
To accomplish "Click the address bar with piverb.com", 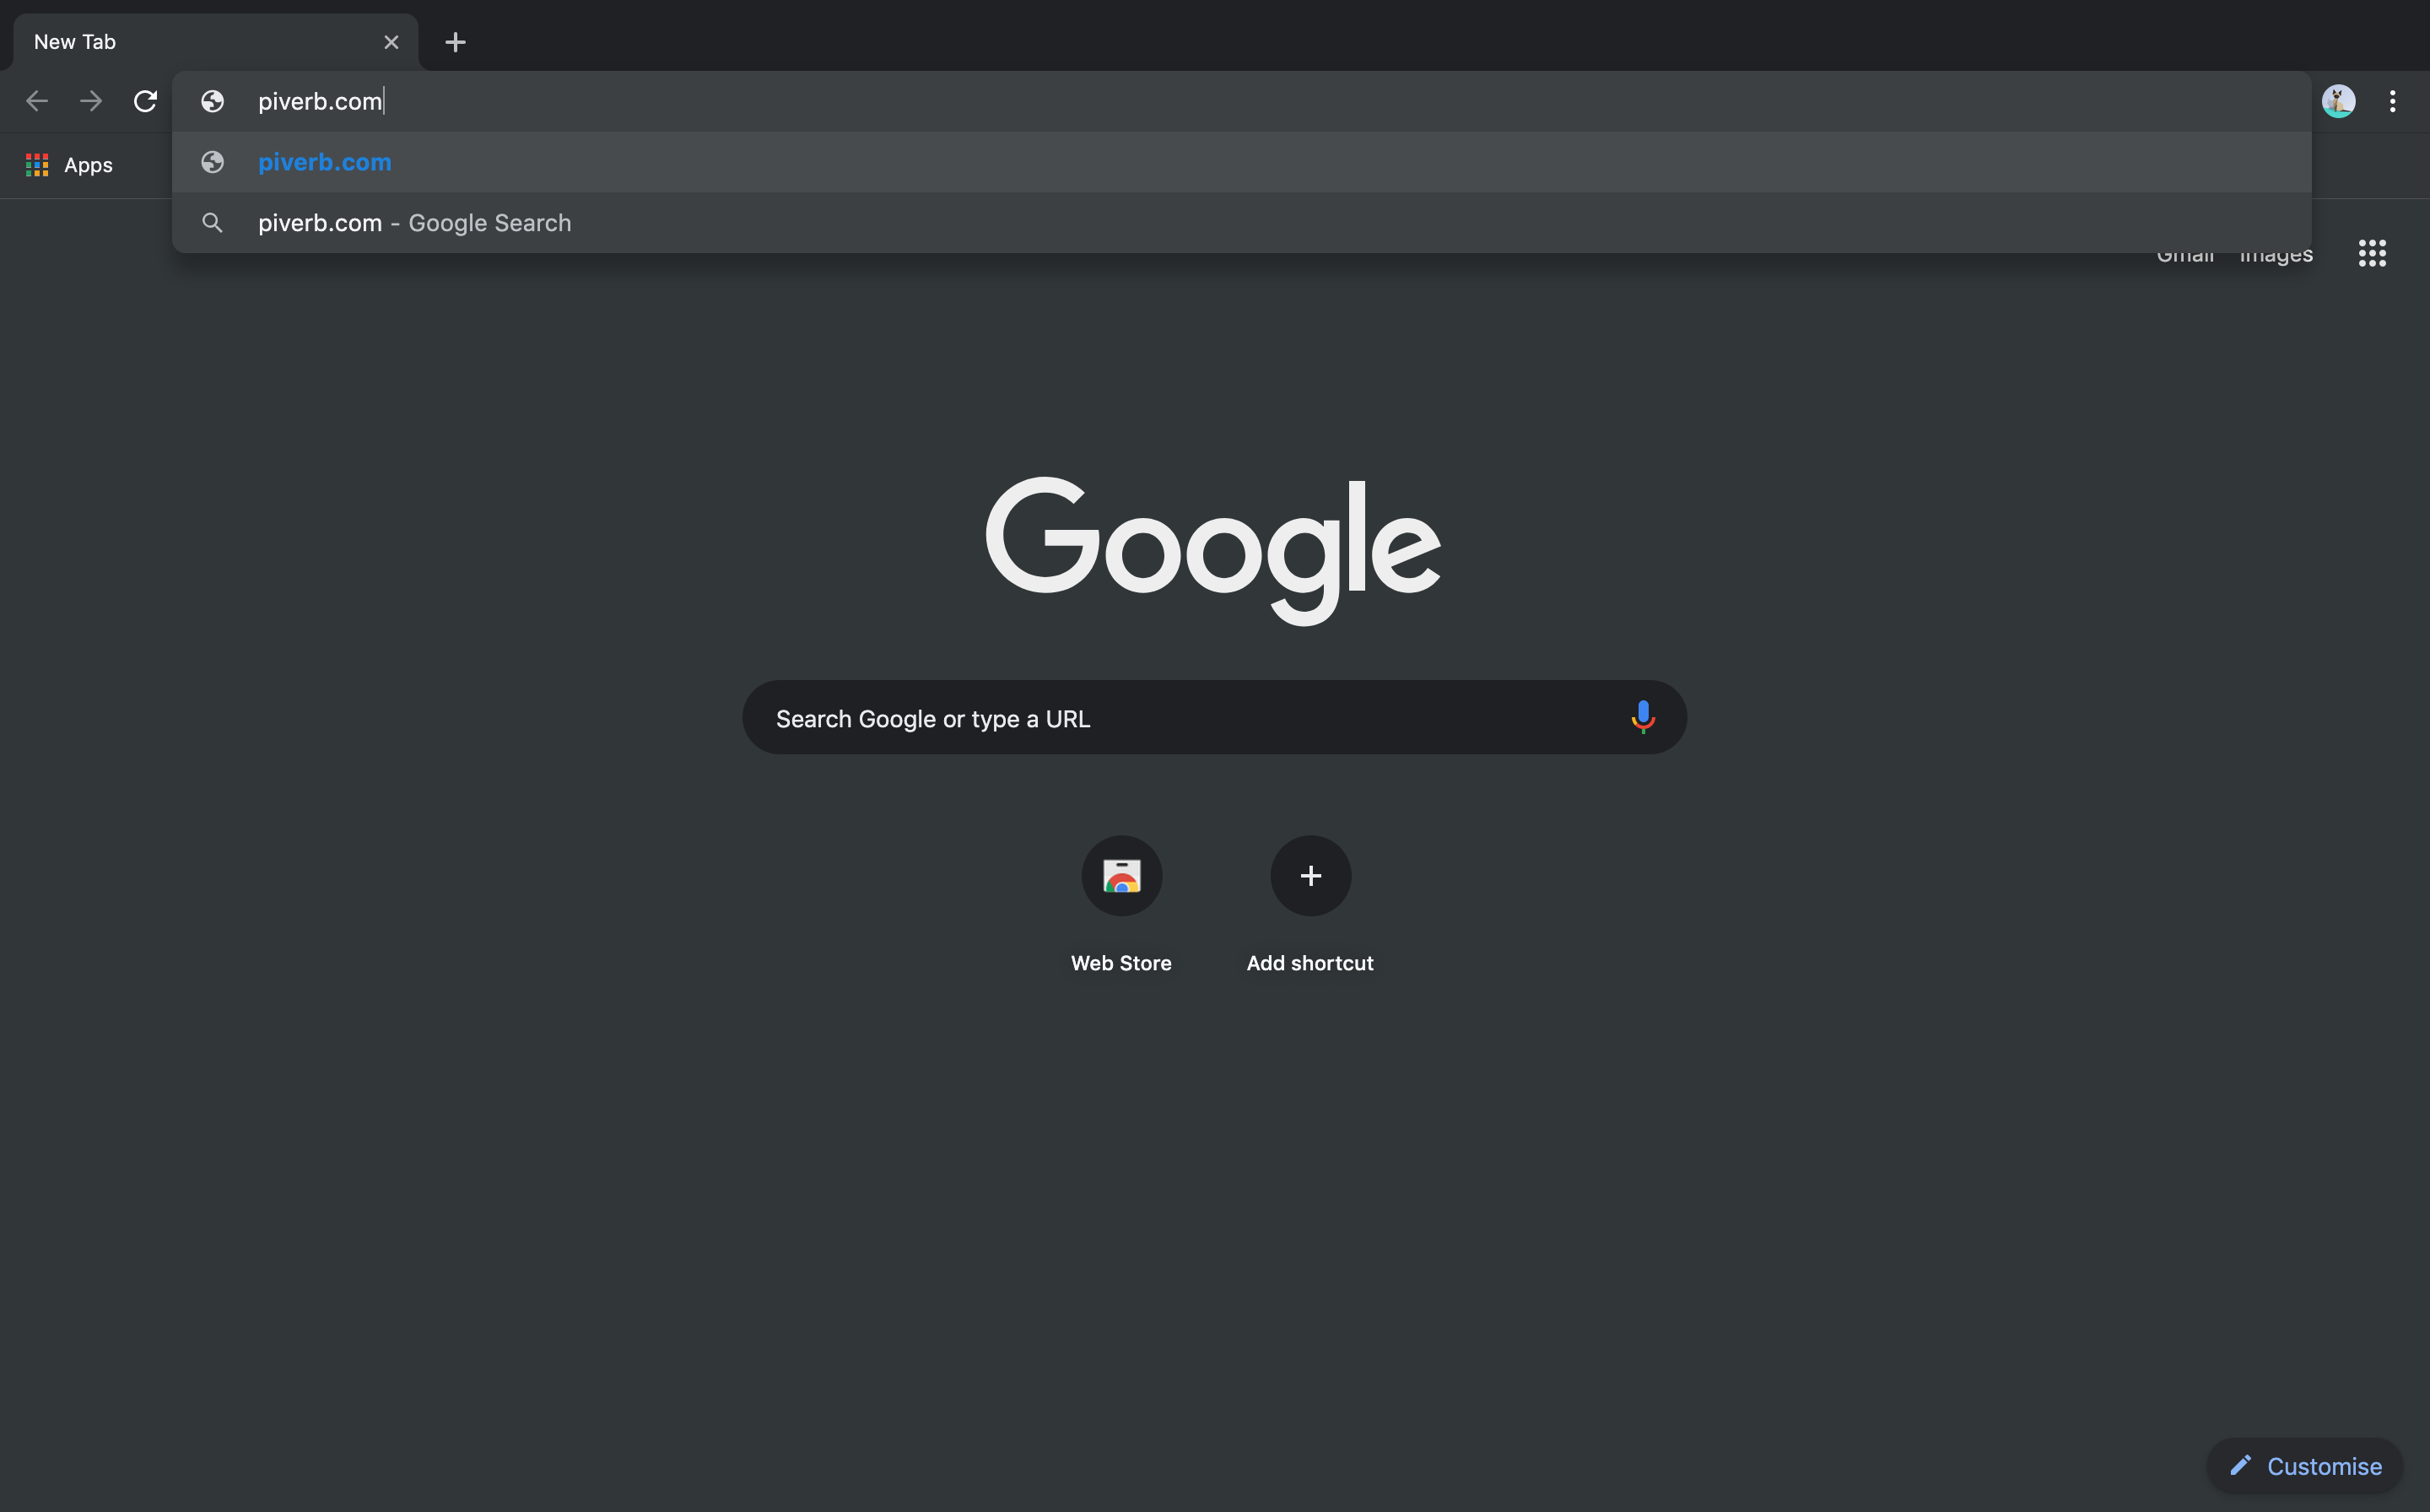I will click(x=1242, y=101).
